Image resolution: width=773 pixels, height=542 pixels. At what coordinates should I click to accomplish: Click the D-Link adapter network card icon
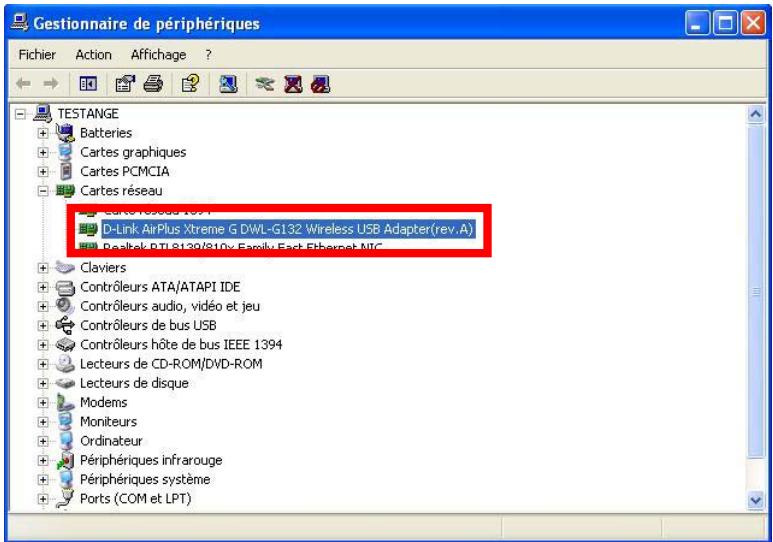88,229
